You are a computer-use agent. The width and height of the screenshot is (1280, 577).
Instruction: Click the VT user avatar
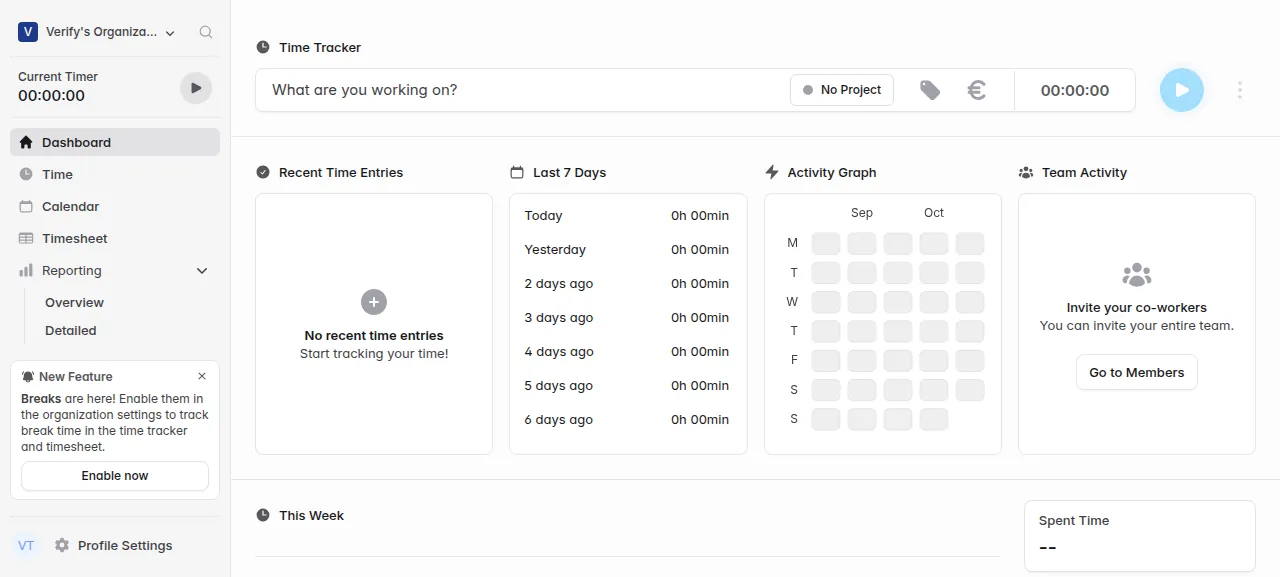[26, 545]
